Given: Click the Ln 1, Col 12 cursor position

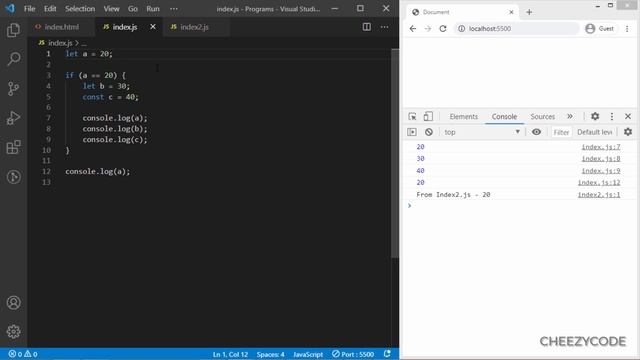Looking at the screenshot, I should [x=230, y=354].
